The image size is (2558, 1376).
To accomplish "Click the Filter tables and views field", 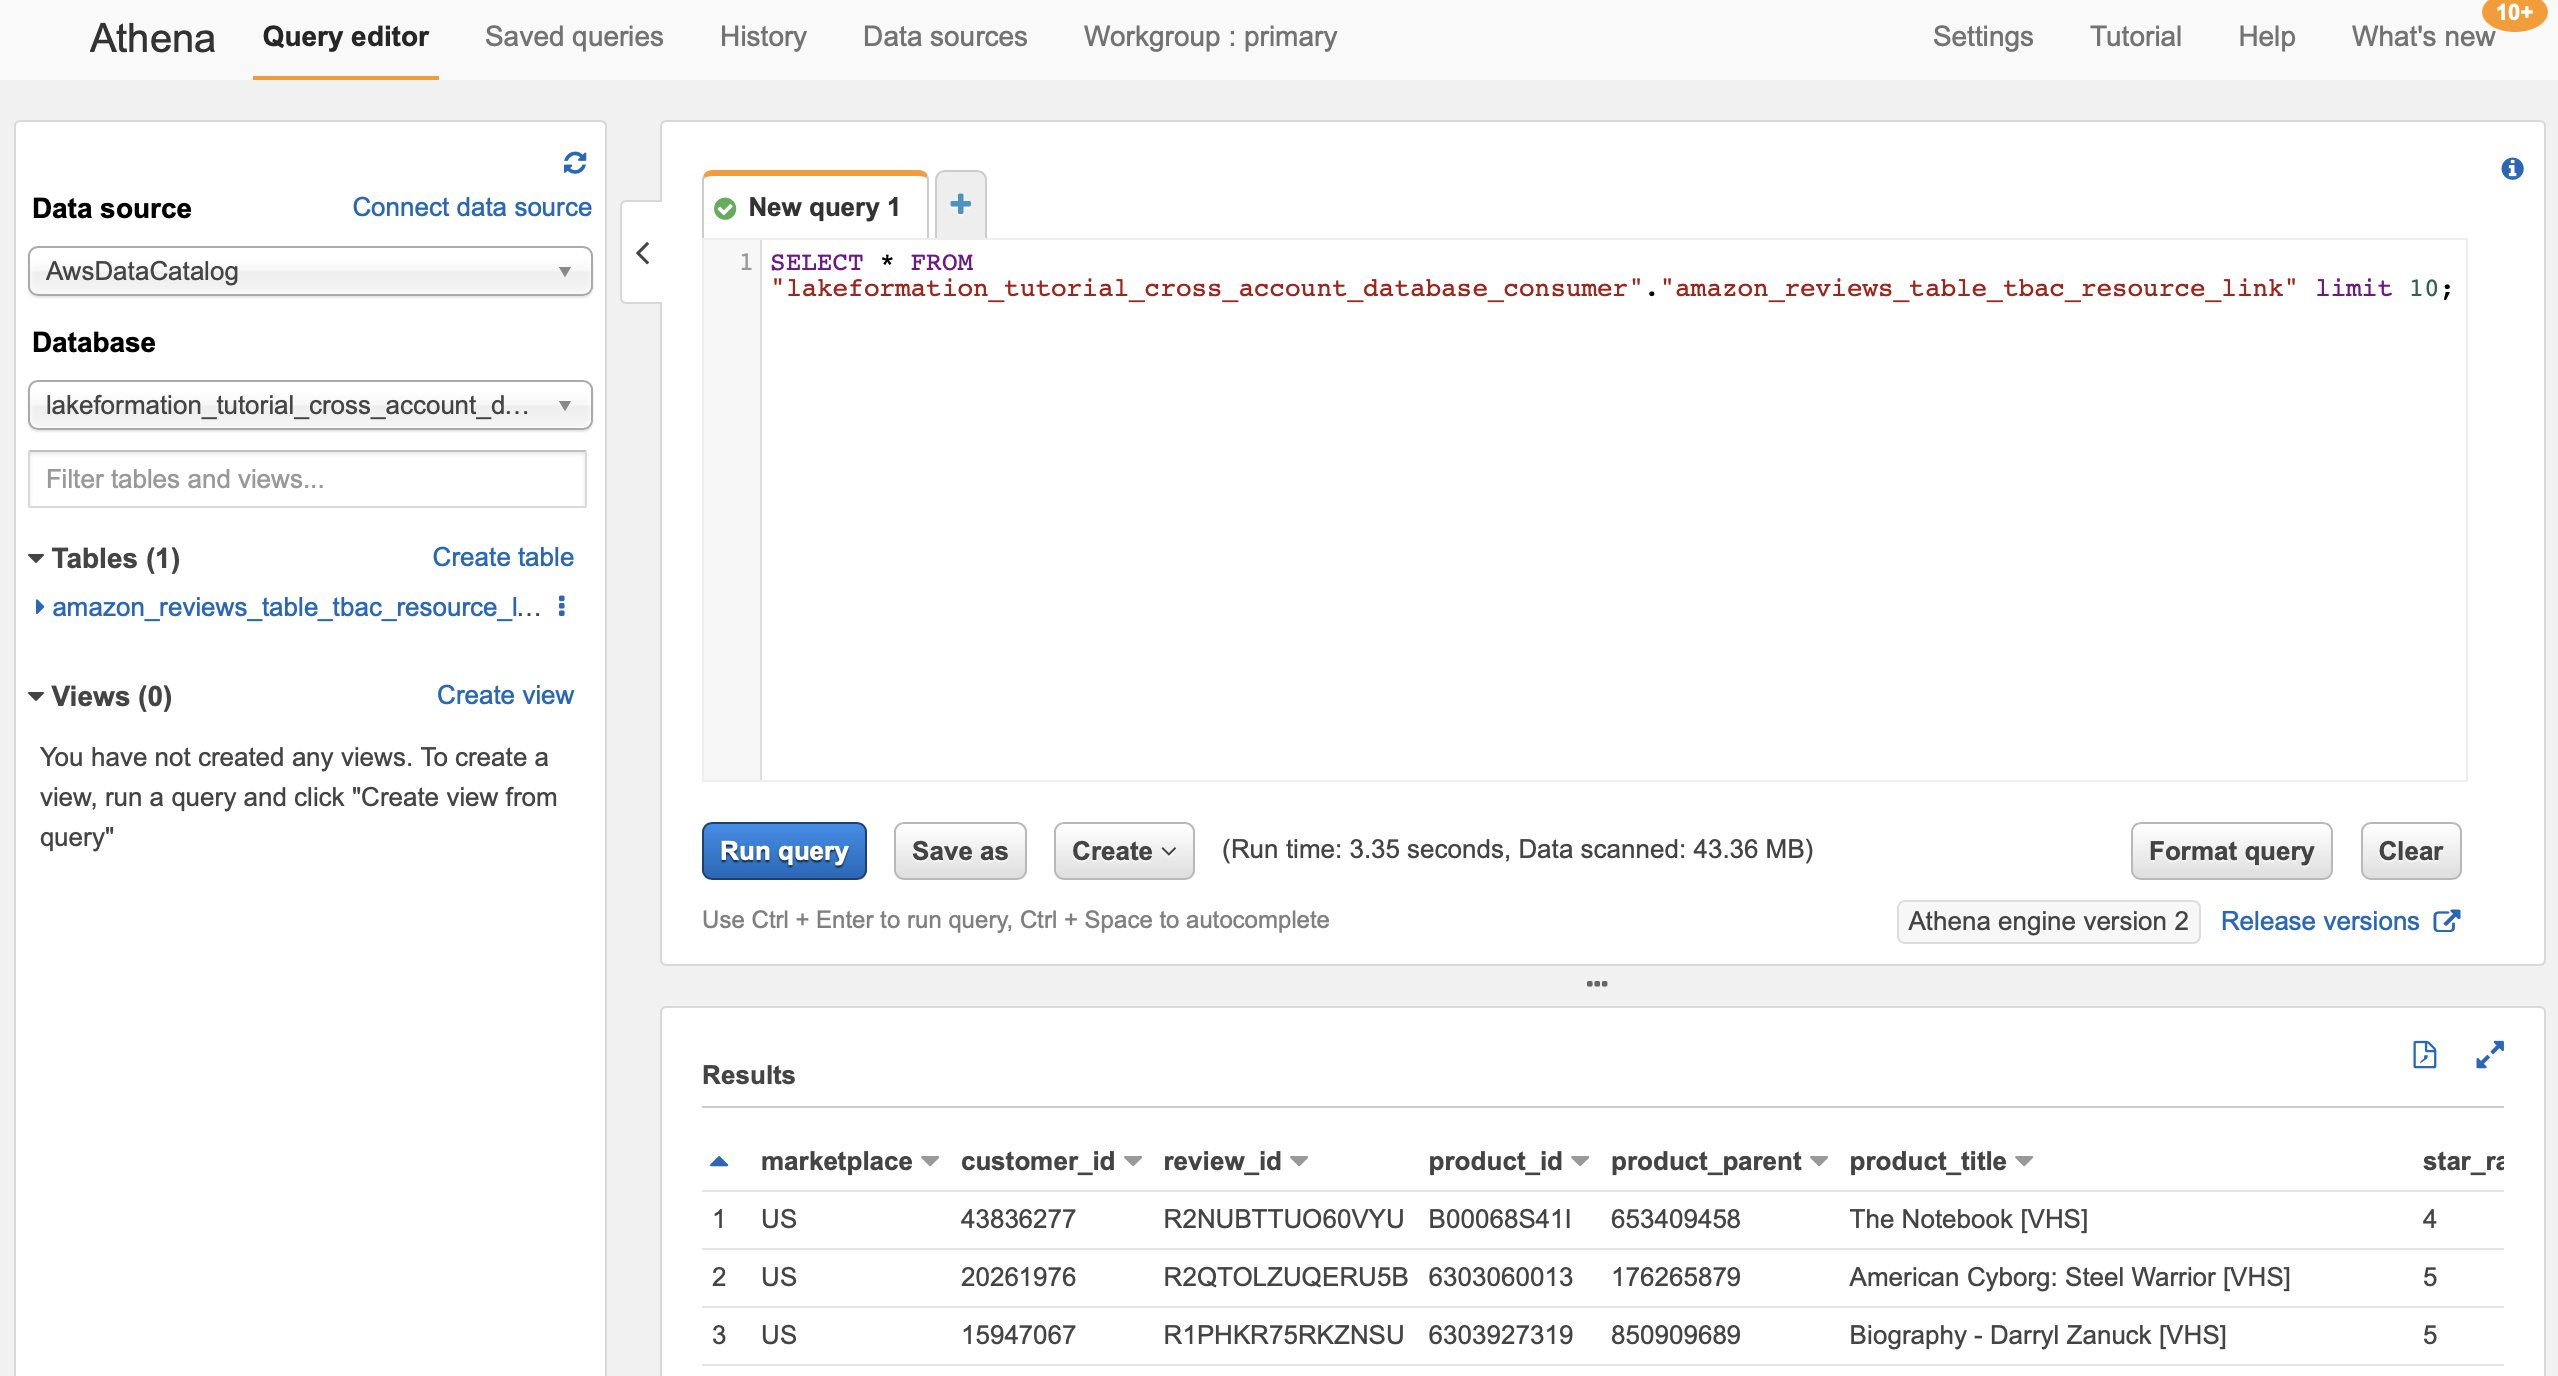I will point(307,479).
